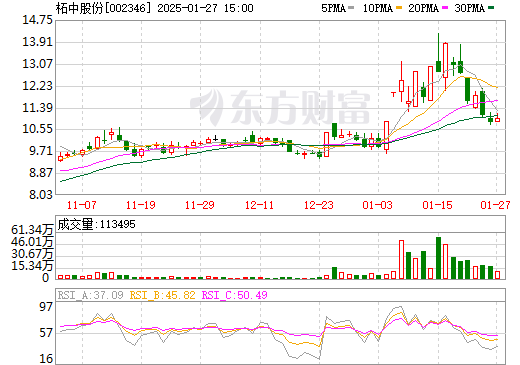The image size is (520, 365).
Task: Click the 20PMA legend label
Action: pyautogui.click(x=423, y=8)
